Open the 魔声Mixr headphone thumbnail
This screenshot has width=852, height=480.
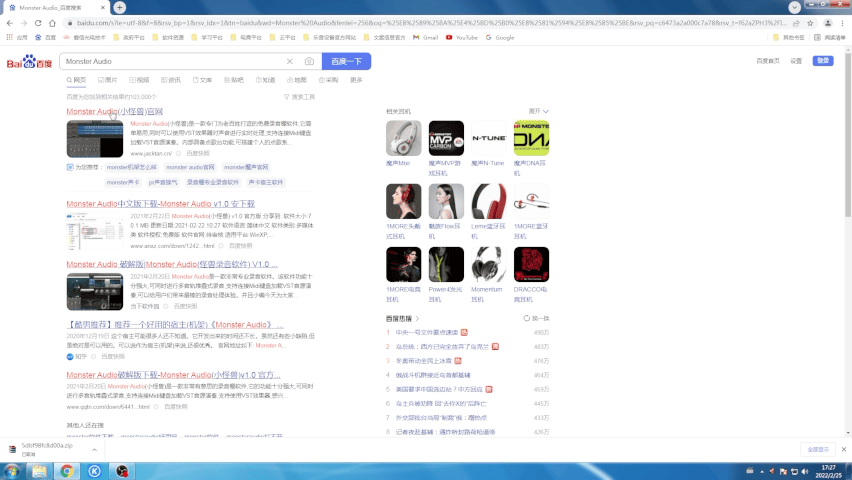[x=404, y=138]
